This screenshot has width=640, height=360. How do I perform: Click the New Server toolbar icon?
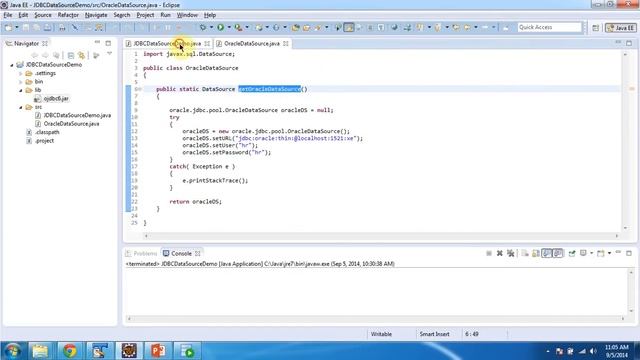click(x=259, y=27)
